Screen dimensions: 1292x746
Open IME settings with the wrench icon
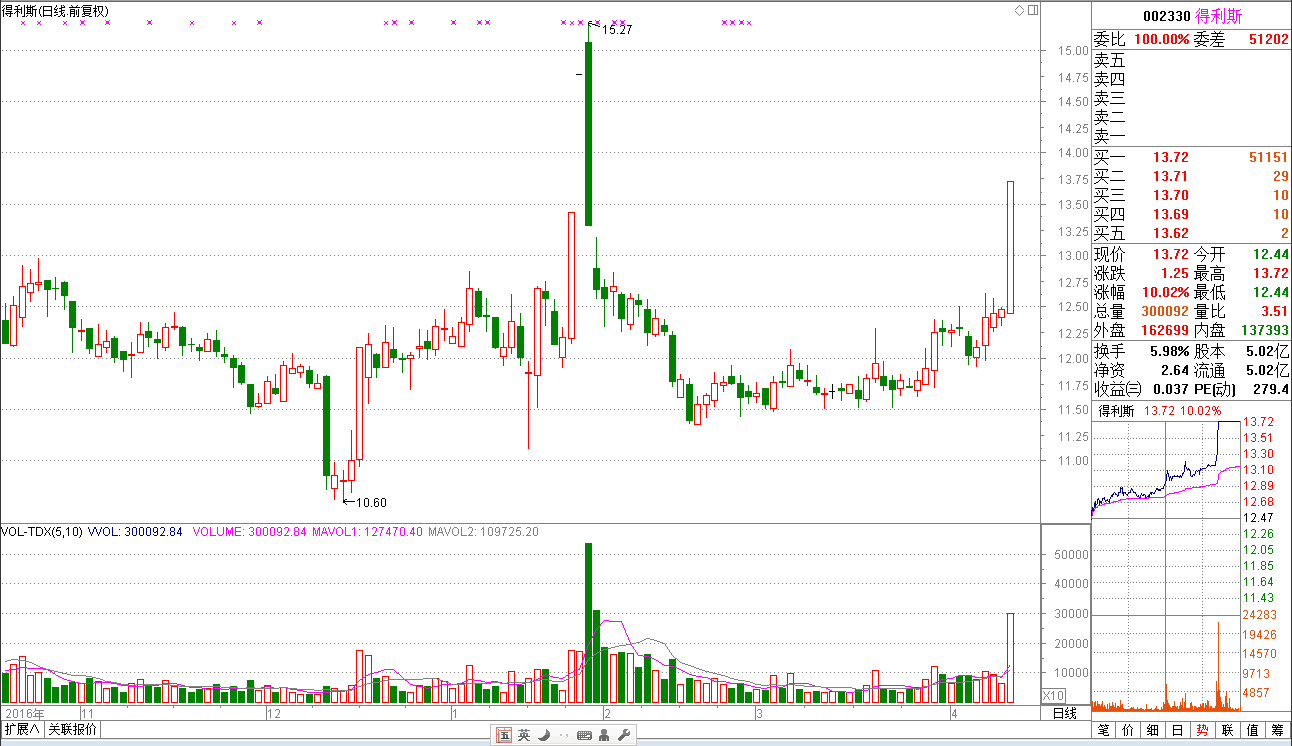click(623, 735)
